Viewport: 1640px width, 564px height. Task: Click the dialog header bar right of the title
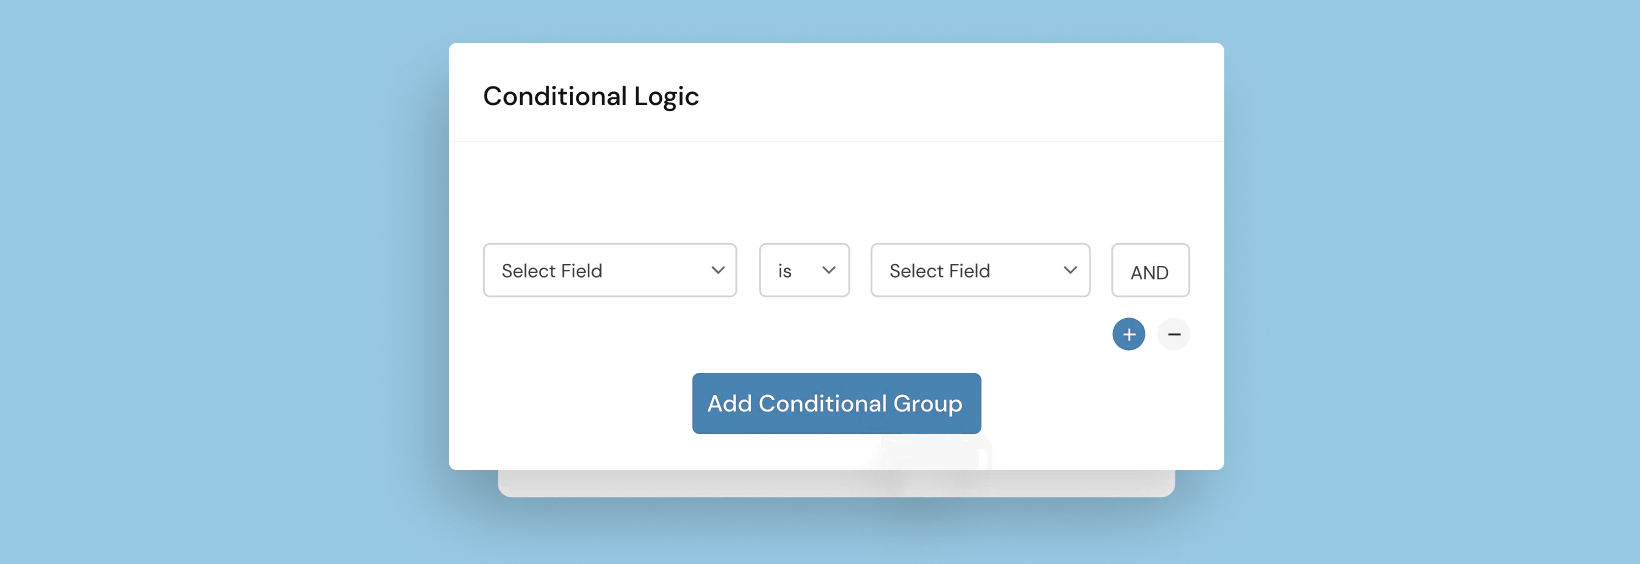click(960, 95)
